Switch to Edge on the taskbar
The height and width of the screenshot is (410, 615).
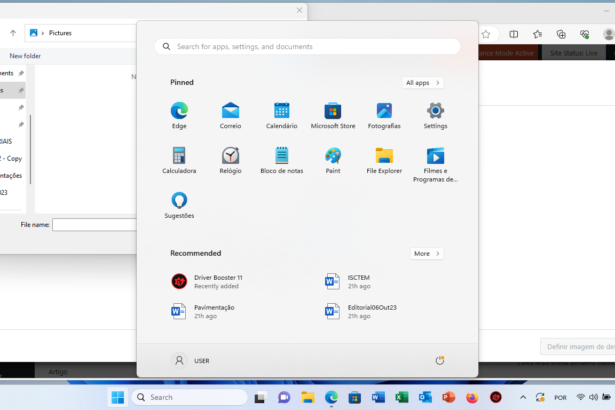pyautogui.click(x=331, y=397)
